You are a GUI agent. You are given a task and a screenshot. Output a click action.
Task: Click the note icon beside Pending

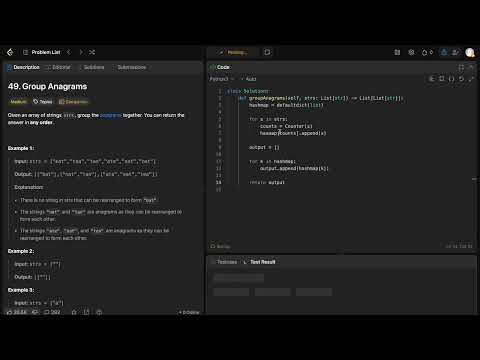click(x=267, y=52)
